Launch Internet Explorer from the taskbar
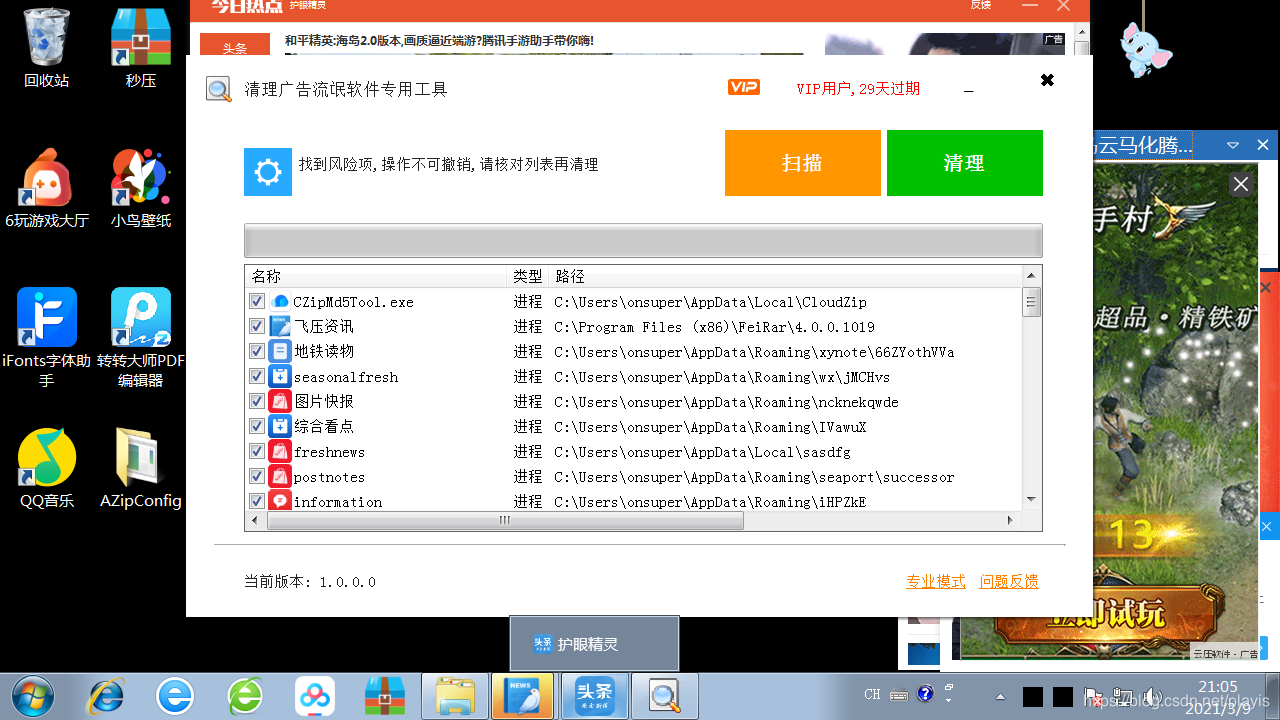1280x720 pixels. pyautogui.click(x=106, y=696)
